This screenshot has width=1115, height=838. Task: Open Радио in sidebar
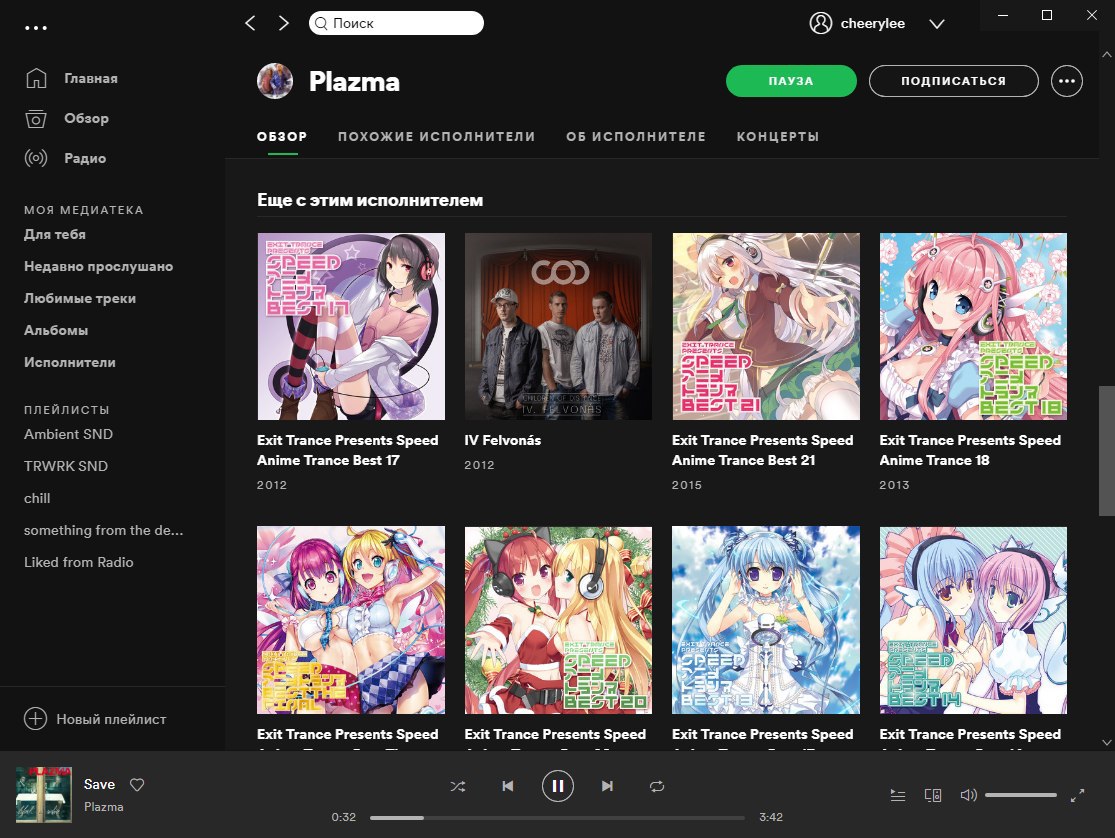[x=65, y=158]
